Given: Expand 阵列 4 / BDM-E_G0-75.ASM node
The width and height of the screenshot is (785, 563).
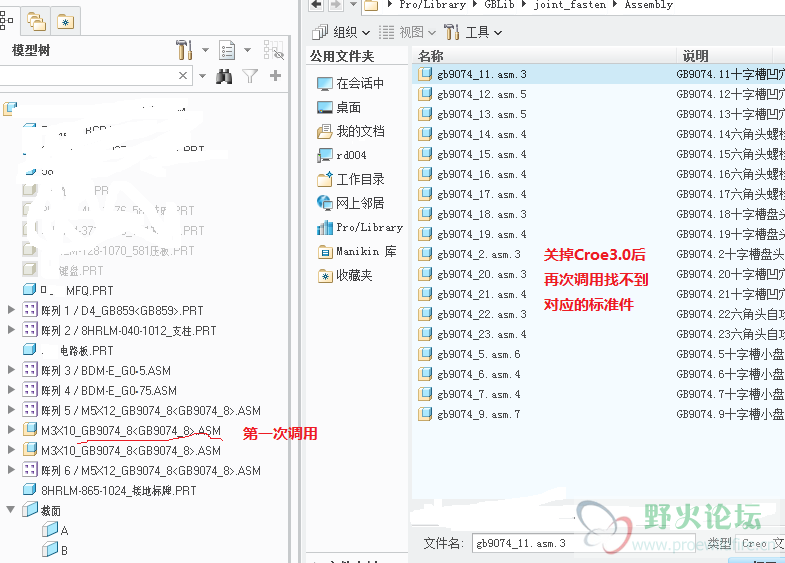Looking at the screenshot, I should (11, 390).
